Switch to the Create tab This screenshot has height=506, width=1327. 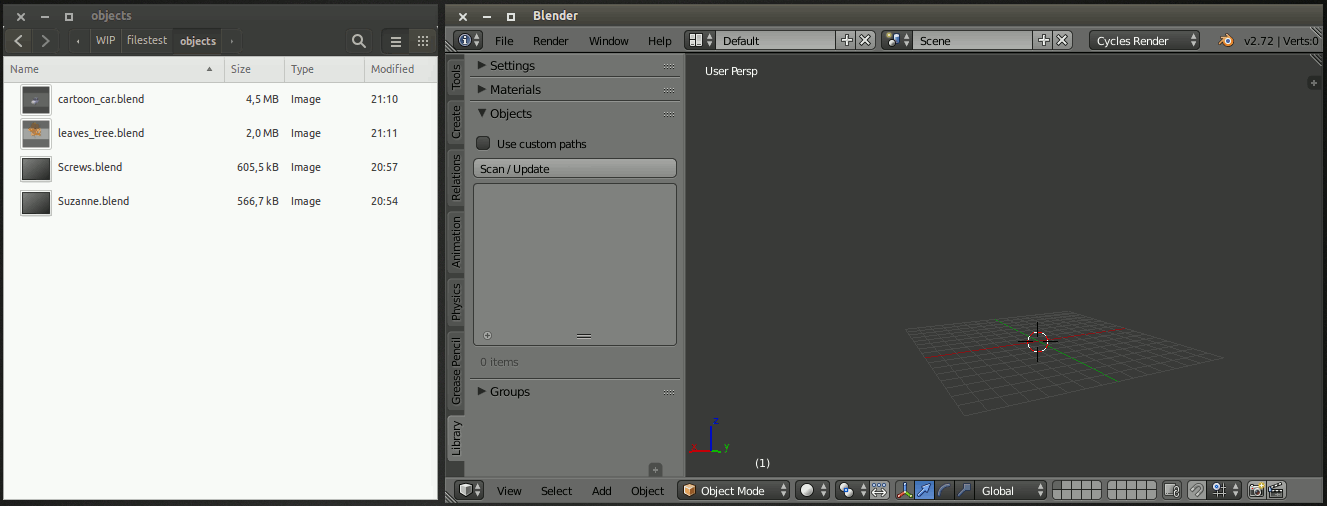click(456, 123)
